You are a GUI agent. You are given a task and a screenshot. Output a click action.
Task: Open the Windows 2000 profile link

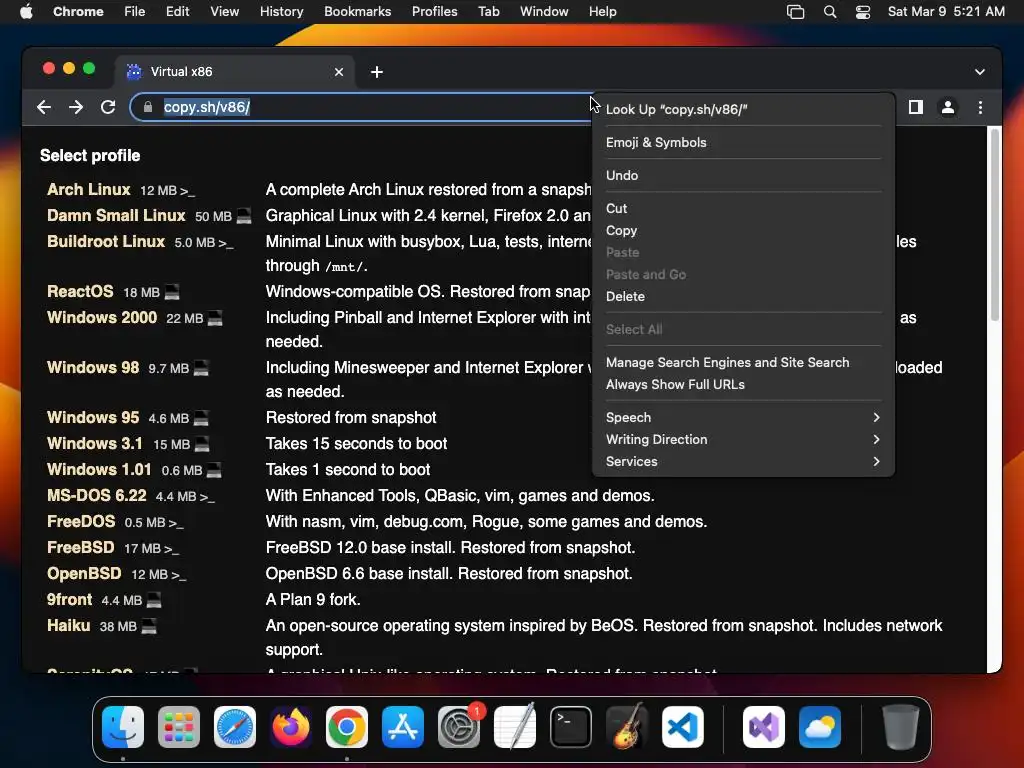(102, 317)
